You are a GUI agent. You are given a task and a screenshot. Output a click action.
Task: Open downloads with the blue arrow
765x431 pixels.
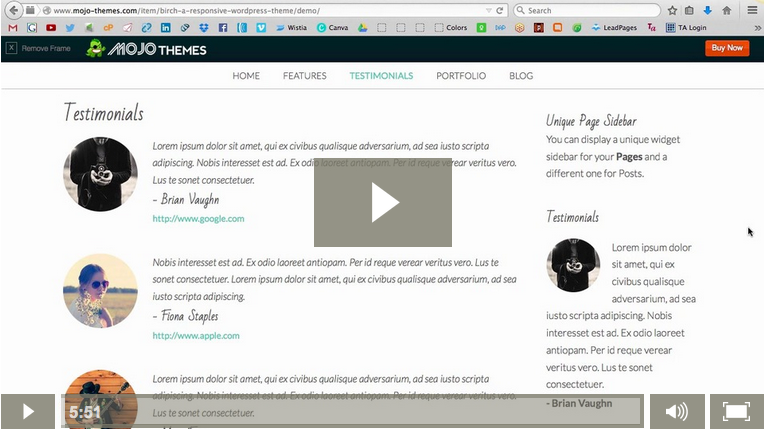707,10
